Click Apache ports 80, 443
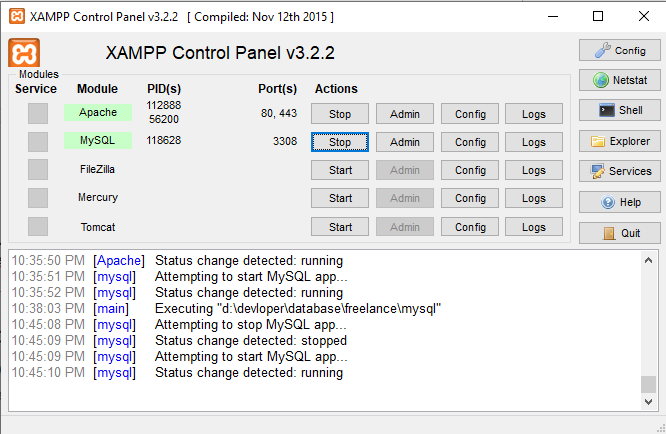 (x=279, y=113)
